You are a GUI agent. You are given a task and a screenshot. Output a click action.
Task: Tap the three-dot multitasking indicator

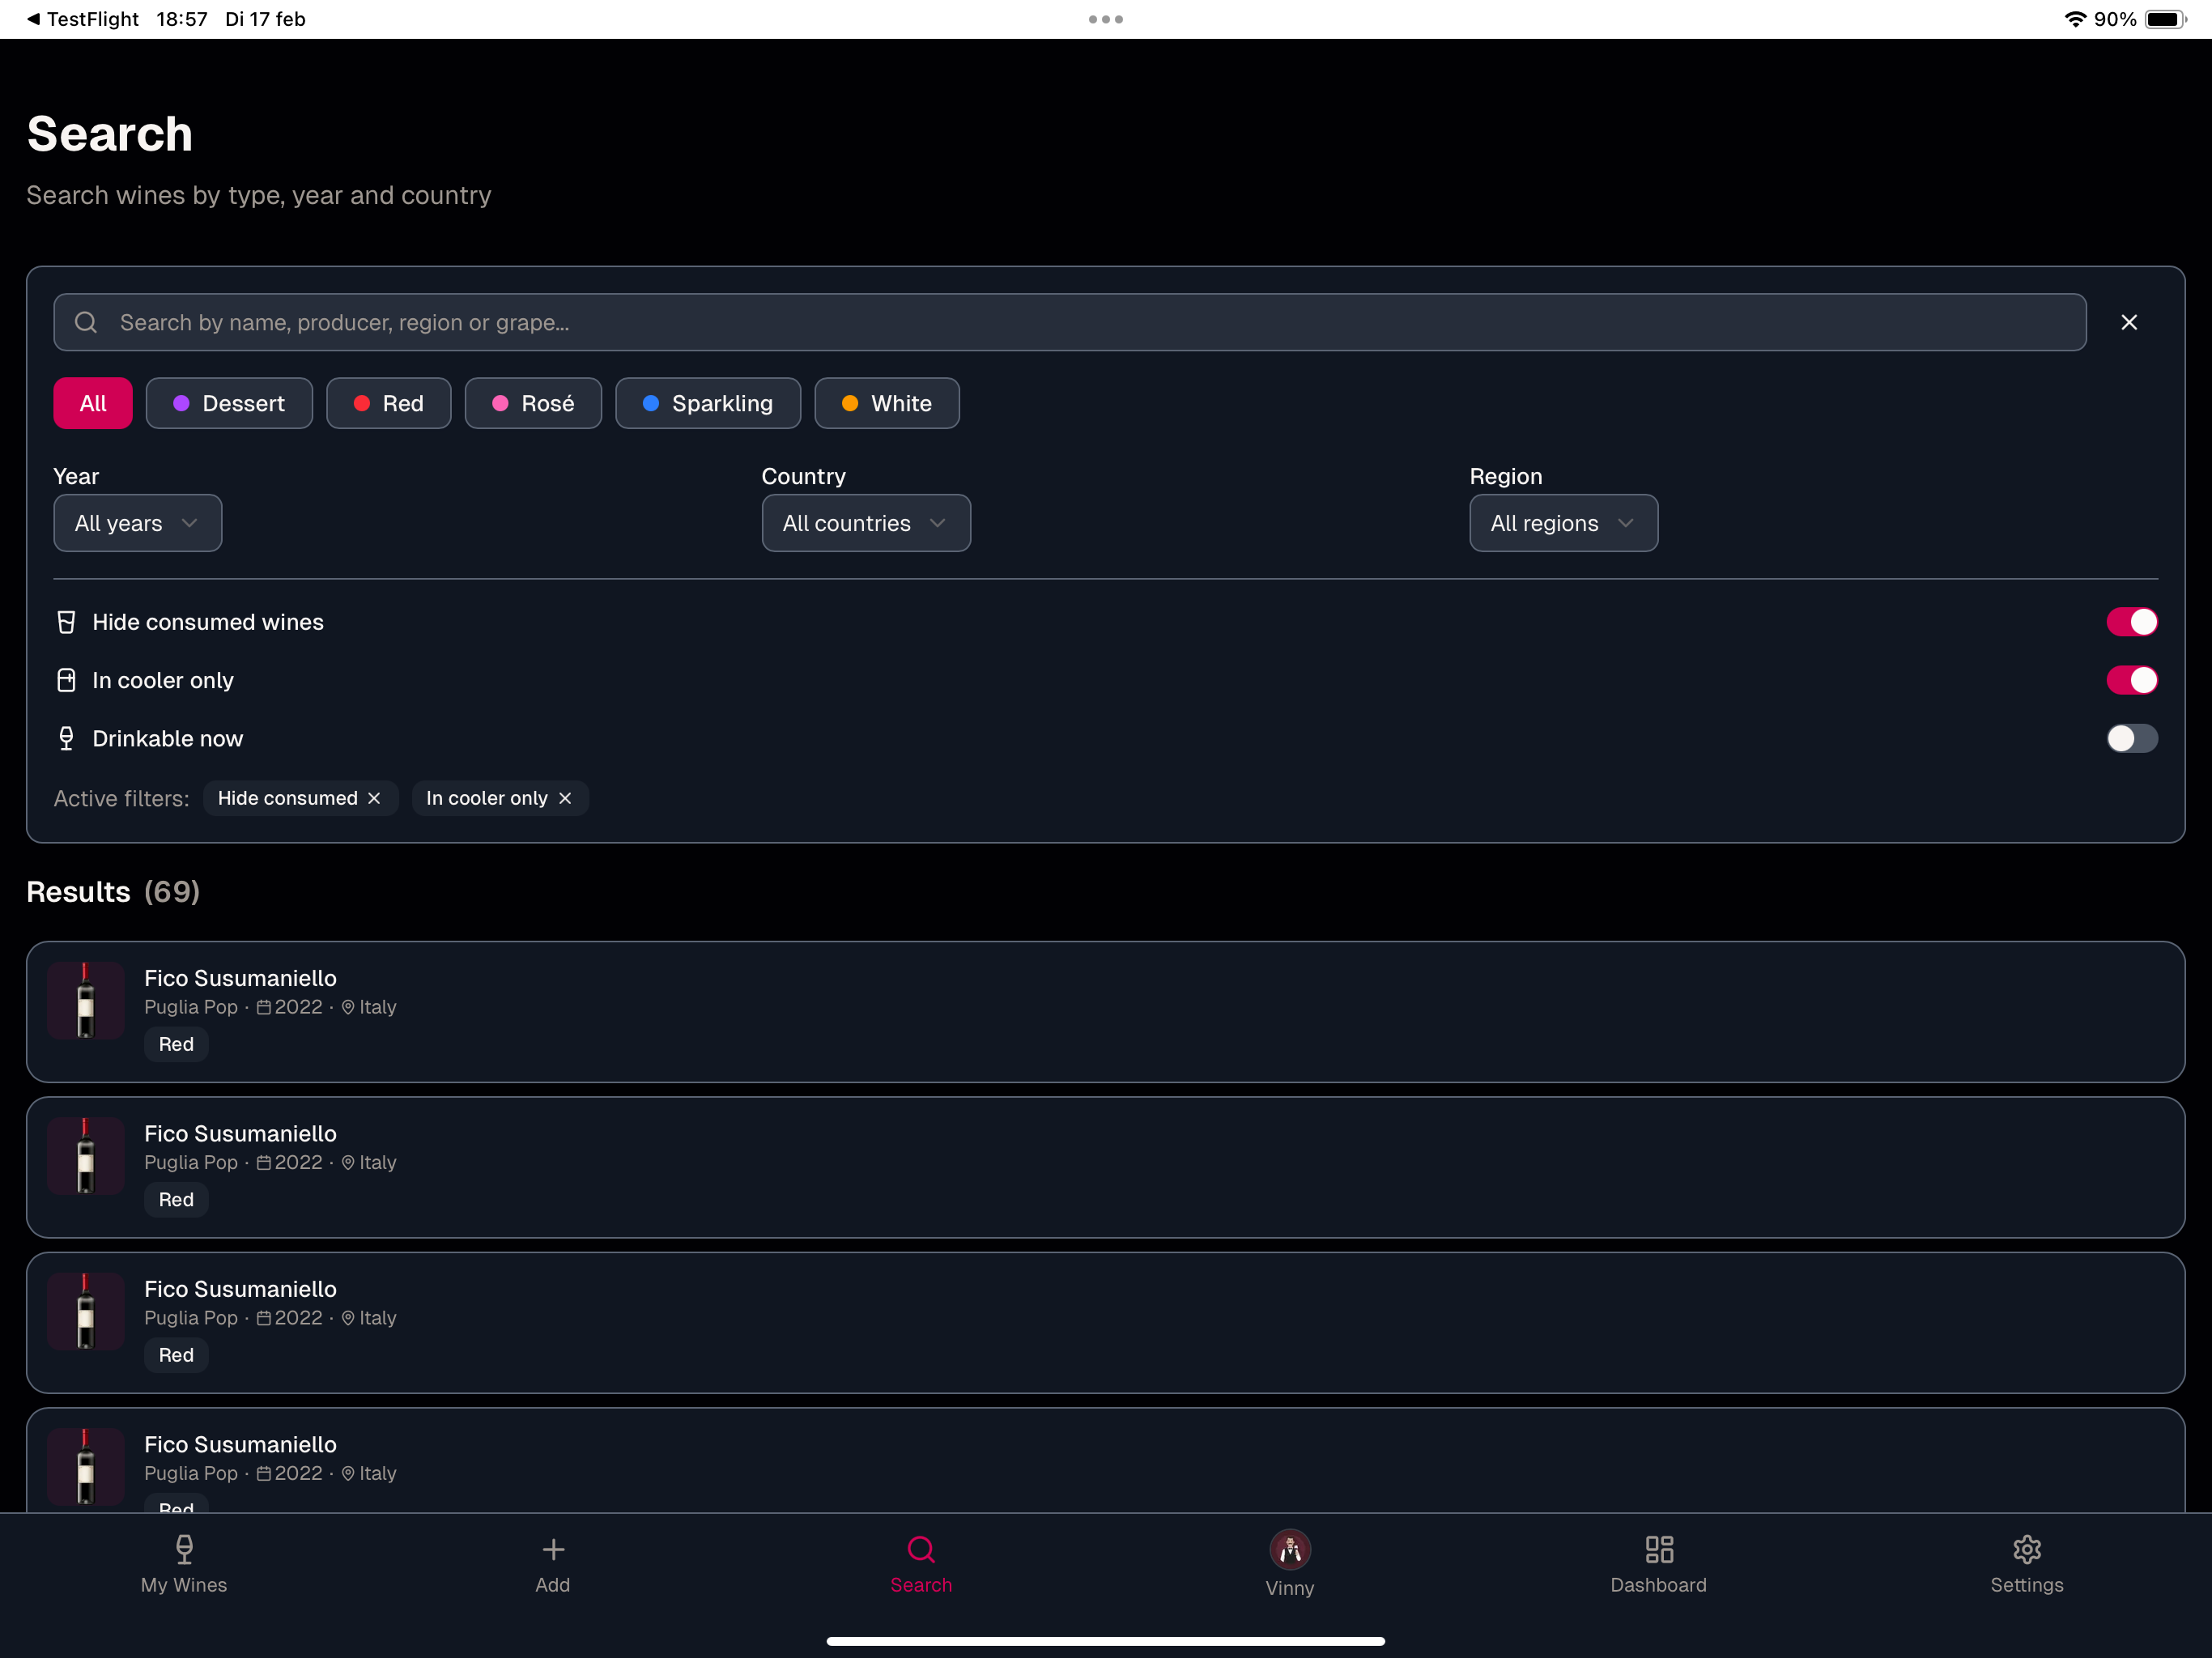(1106, 19)
